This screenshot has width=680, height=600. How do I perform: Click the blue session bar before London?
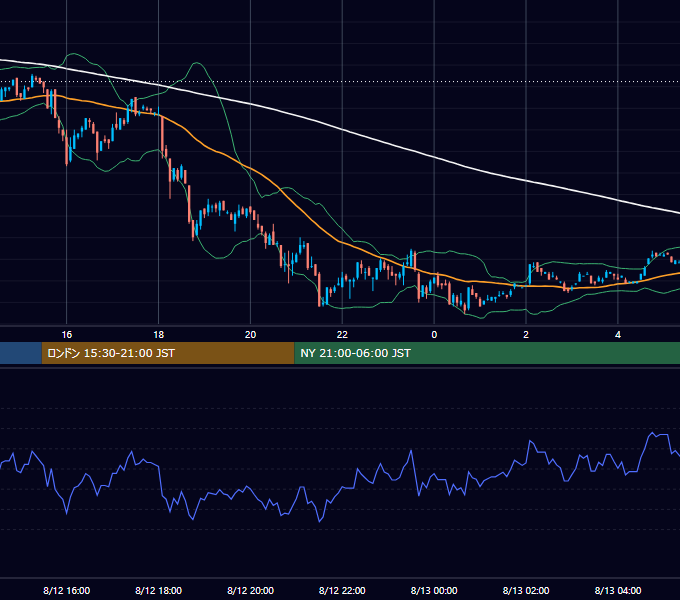[21, 353]
